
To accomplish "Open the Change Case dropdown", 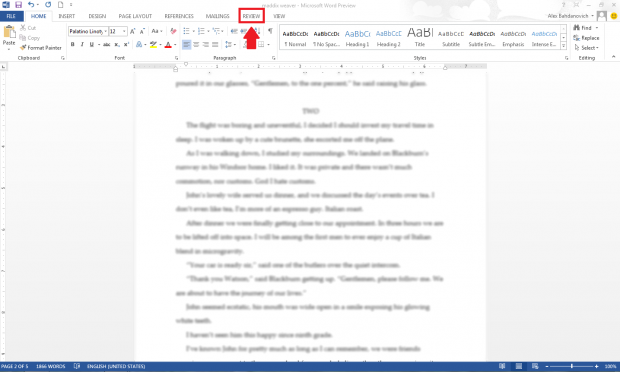I will pyautogui.click(x=157, y=31).
